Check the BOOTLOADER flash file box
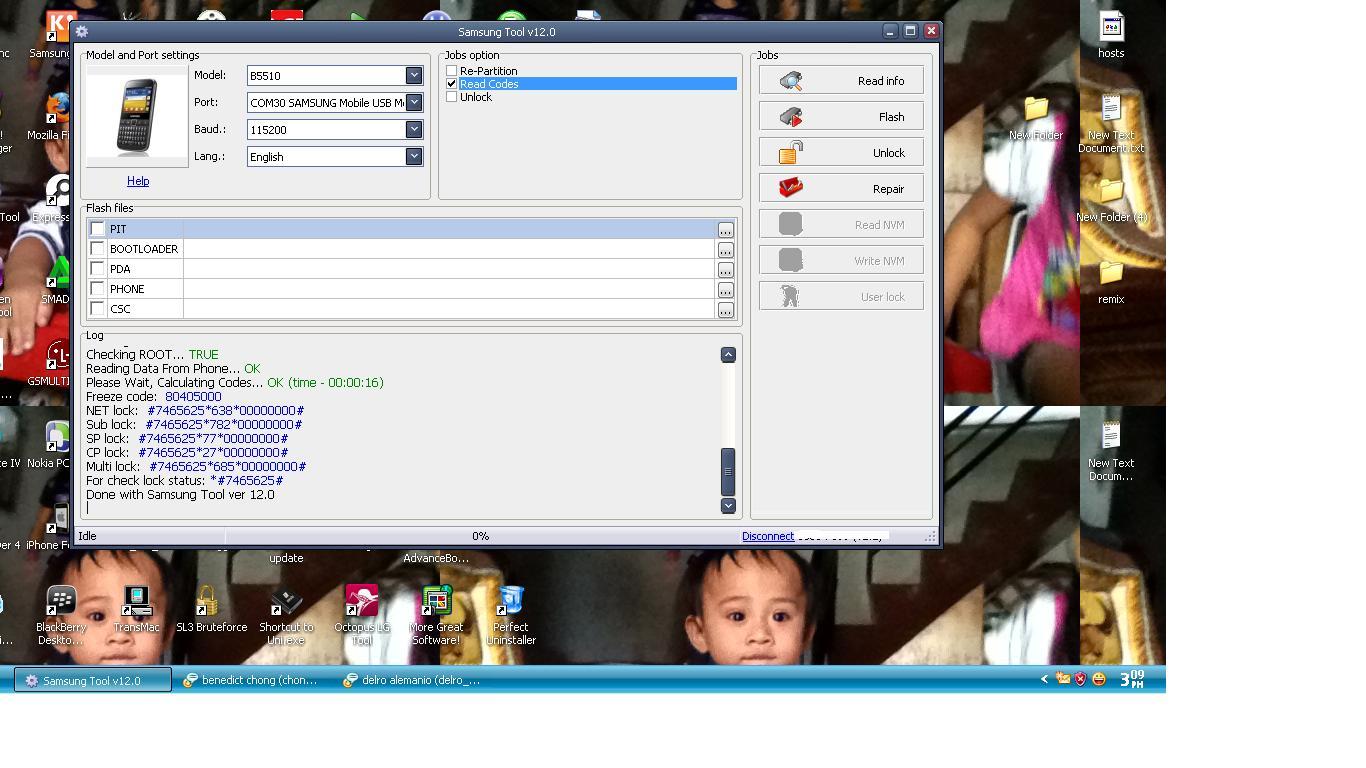This screenshot has height=768, width=1366. [x=98, y=249]
